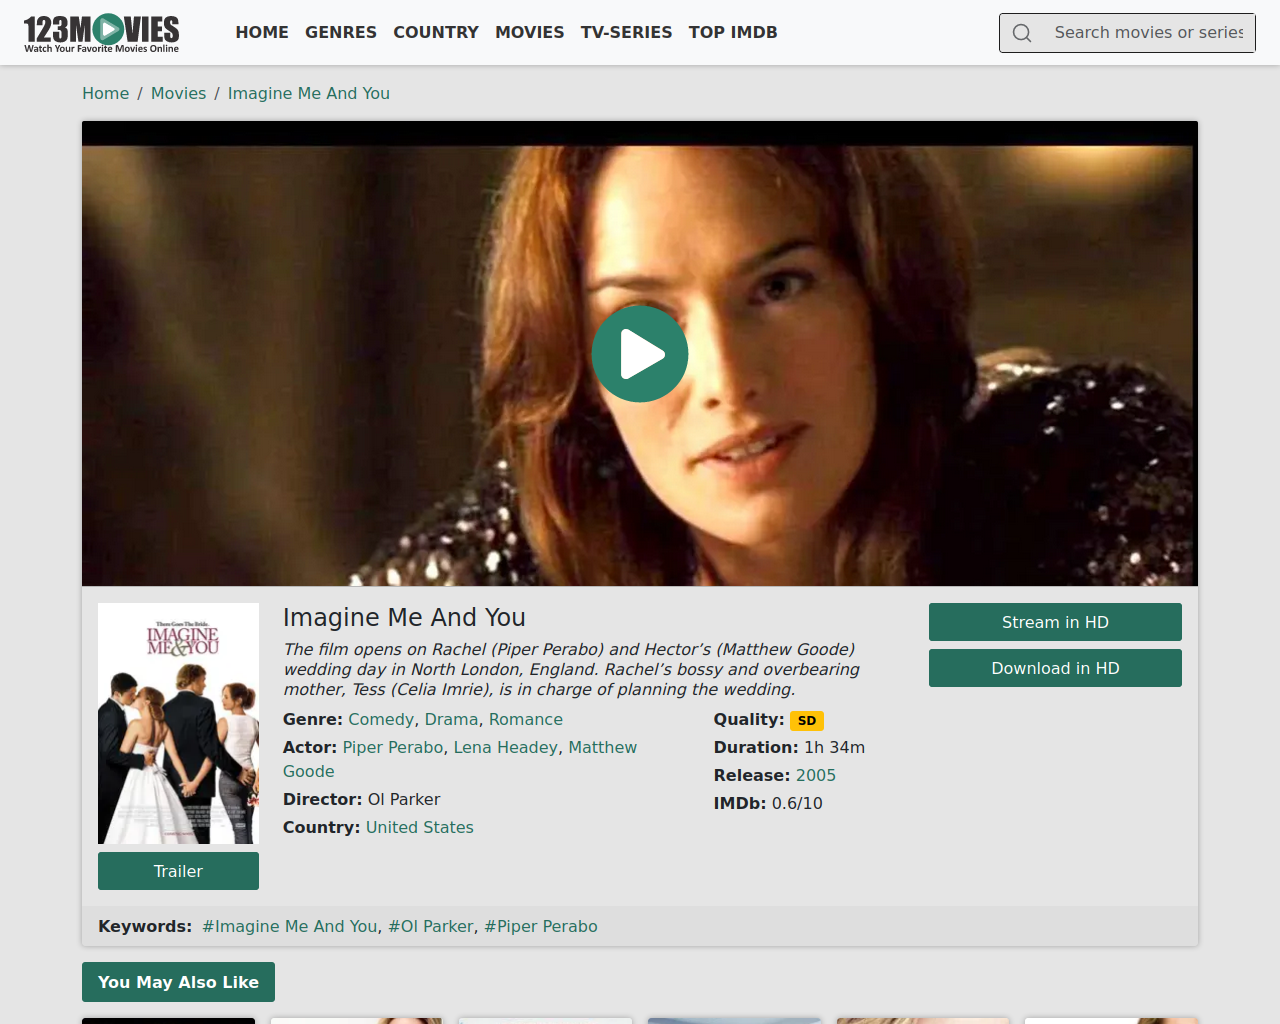Image resolution: width=1280 pixels, height=1024 pixels.
Task: Open the GENRES menu
Action: point(341,32)
